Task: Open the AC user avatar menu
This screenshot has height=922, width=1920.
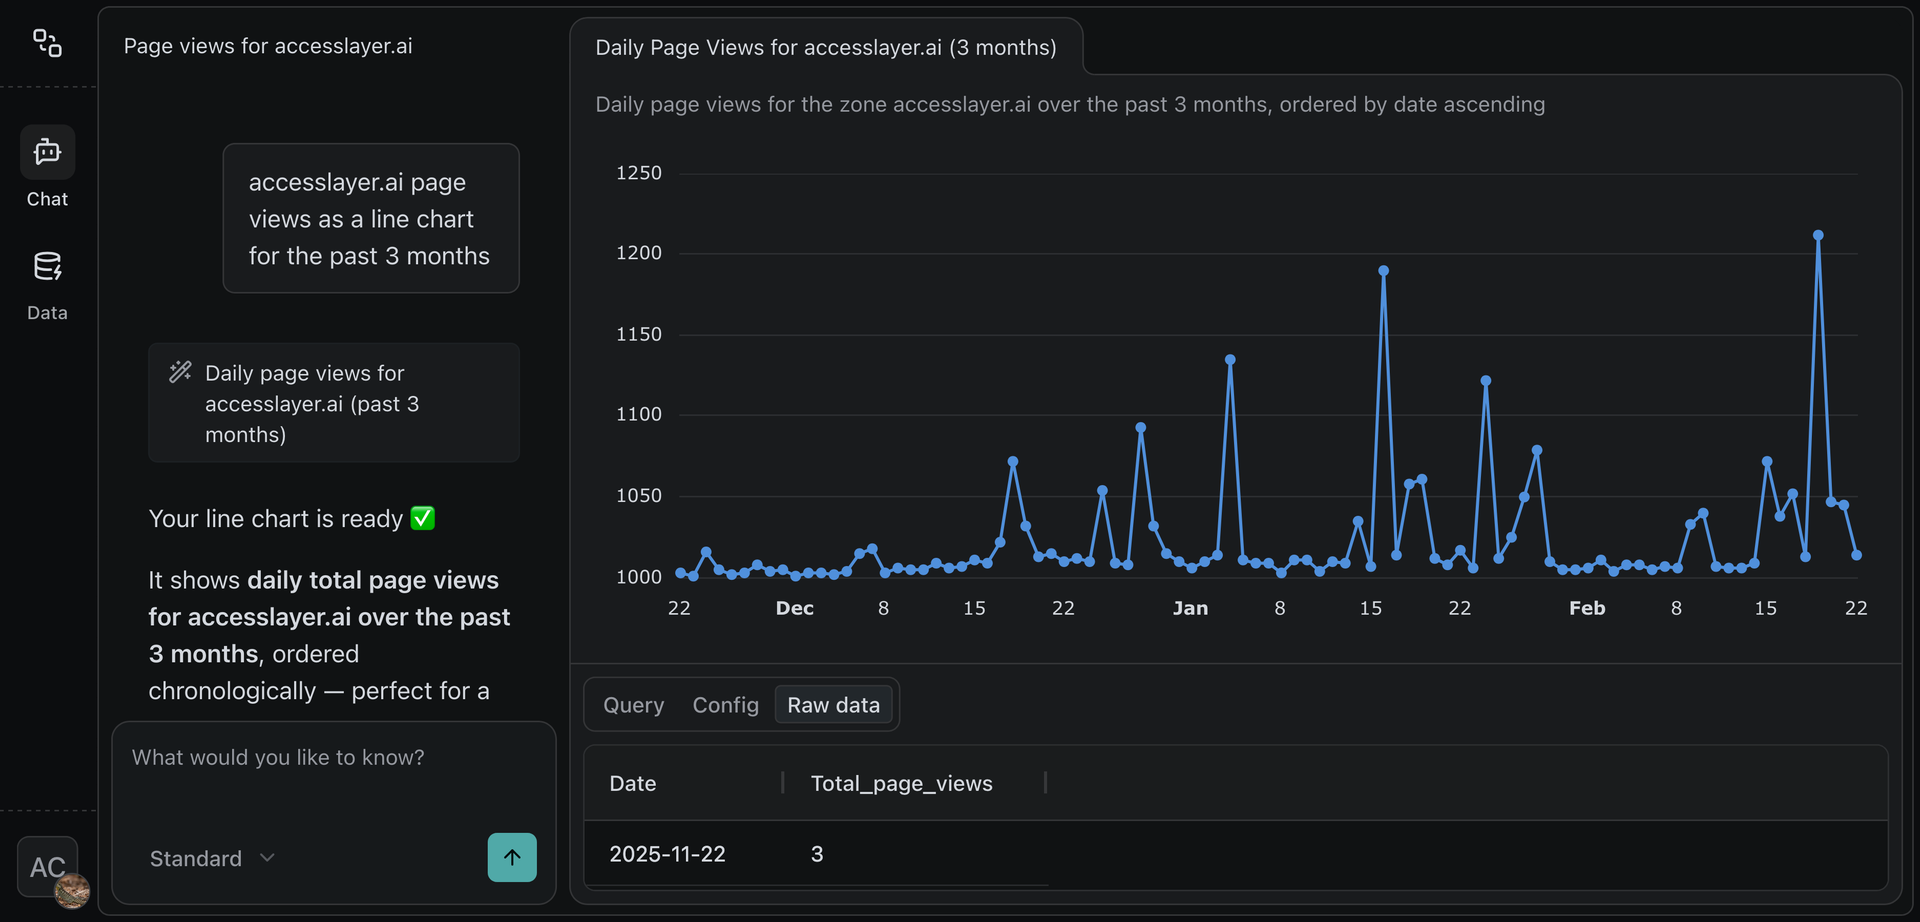Action: click(48, 867)
